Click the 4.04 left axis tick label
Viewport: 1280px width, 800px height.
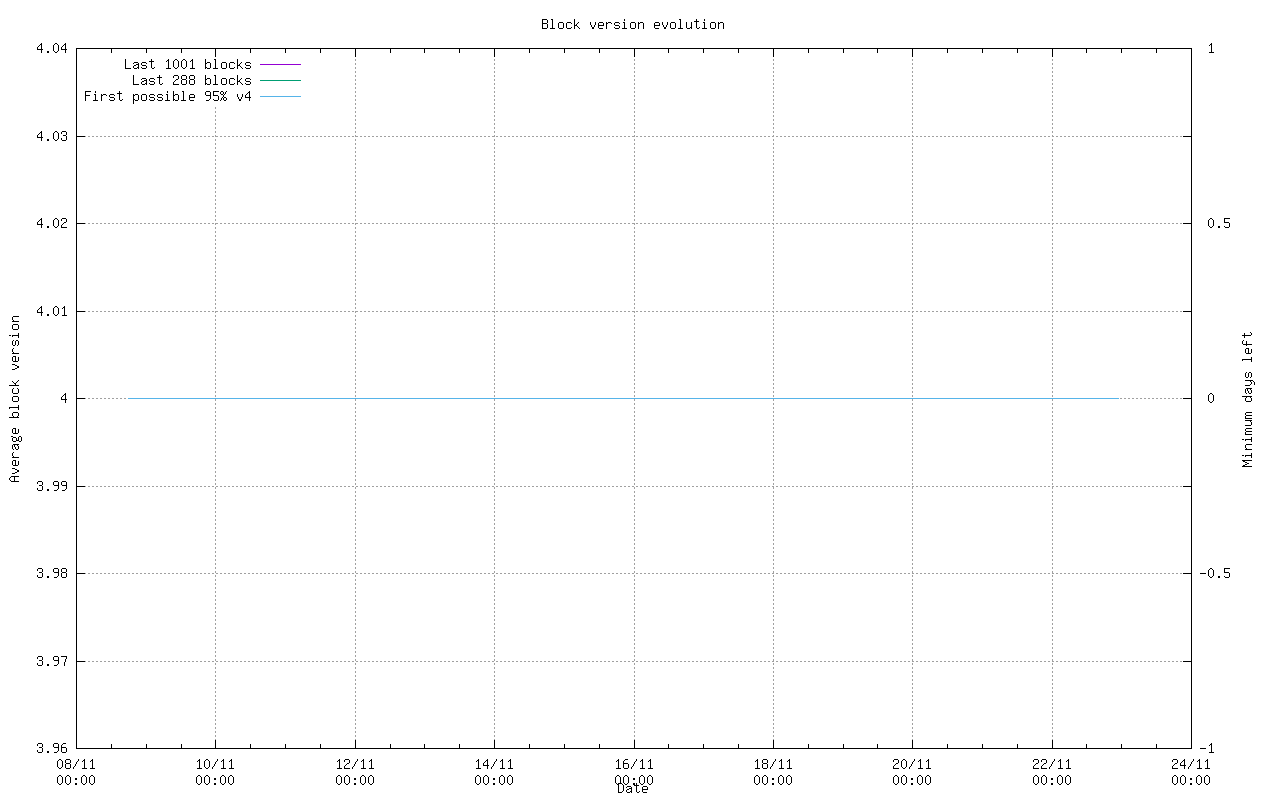(51, 48)
